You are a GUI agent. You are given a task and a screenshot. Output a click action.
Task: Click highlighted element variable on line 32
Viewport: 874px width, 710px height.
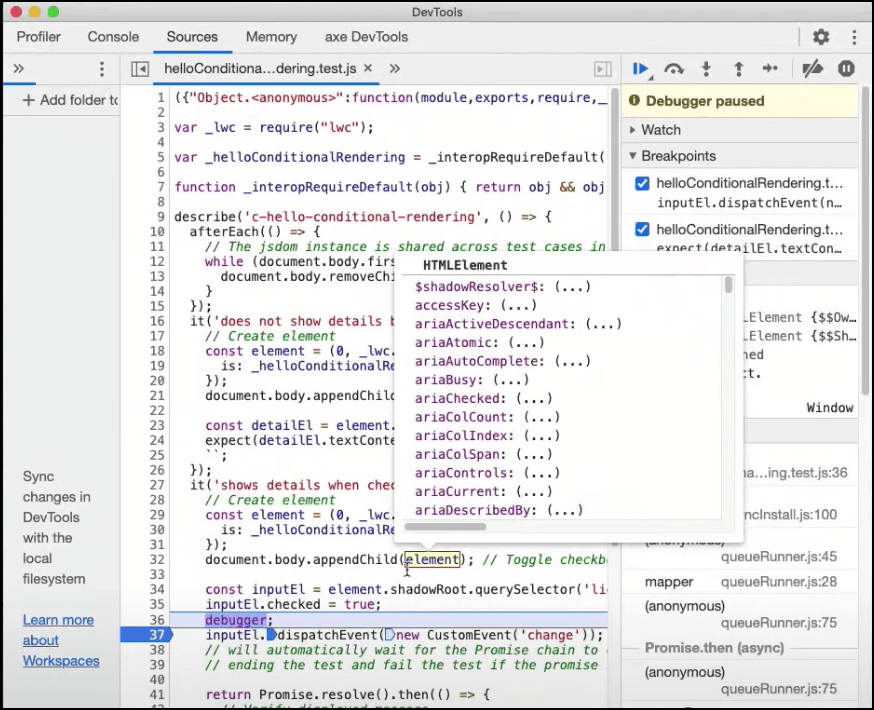point(432,560)
